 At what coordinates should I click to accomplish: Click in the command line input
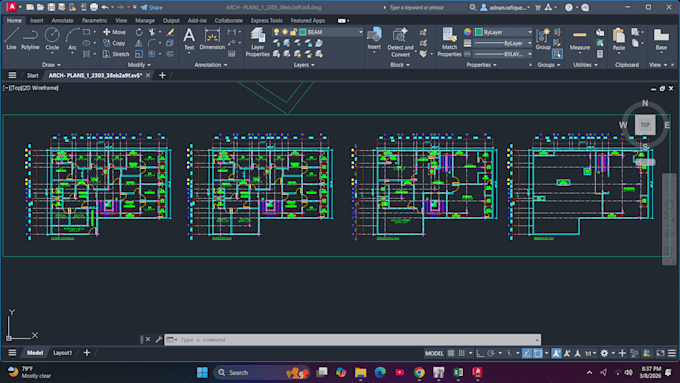click(x=356, y=340)
